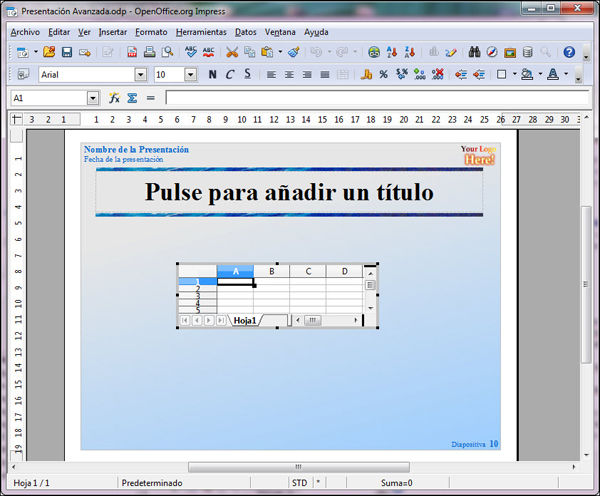Select the Hoja1 sheet tab
The image size is (600, 496).
(245, 321)
